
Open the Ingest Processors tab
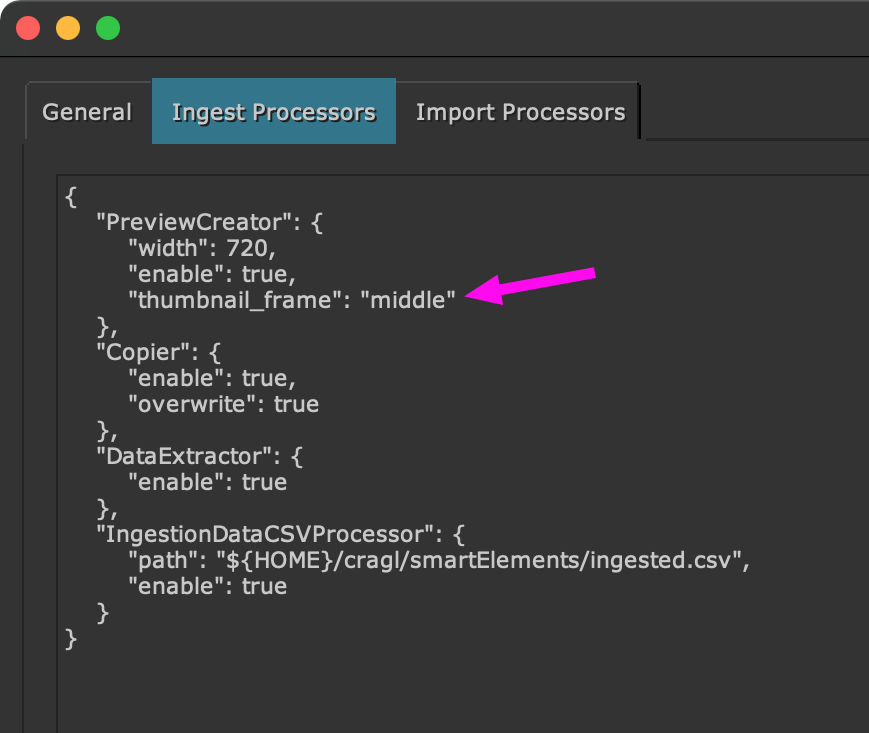tap(273, 112)
